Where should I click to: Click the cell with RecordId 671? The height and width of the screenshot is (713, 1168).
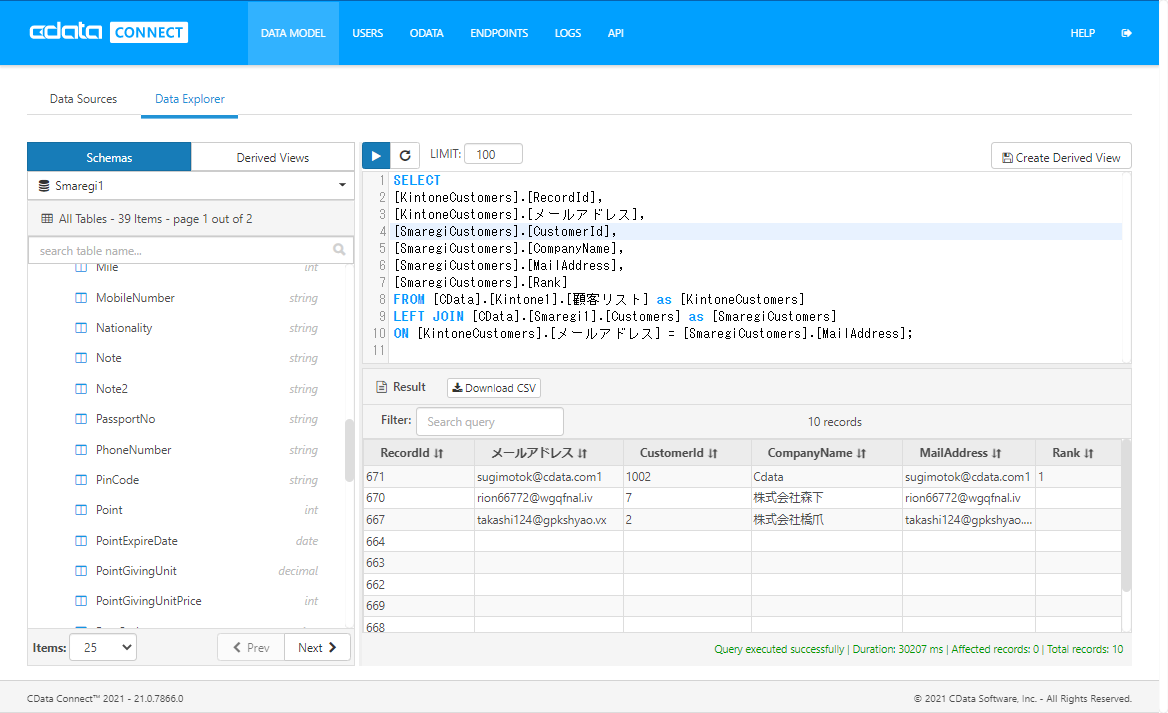[419, 477]
